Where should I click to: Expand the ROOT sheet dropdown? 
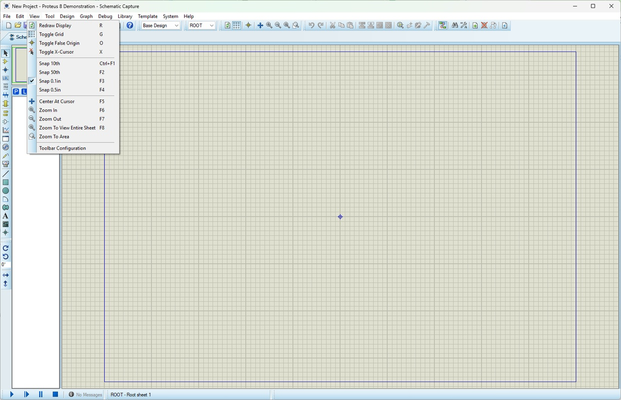coord(202,26)
